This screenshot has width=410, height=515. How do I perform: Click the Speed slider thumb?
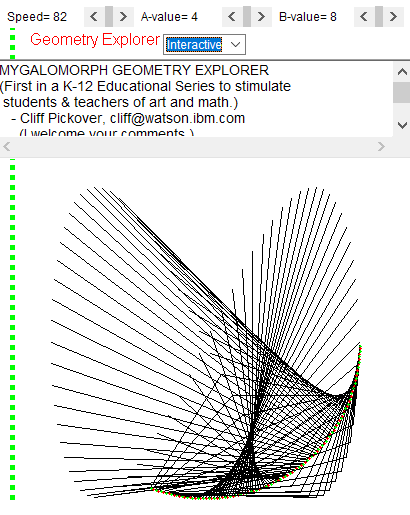click(x=109, y=16)
